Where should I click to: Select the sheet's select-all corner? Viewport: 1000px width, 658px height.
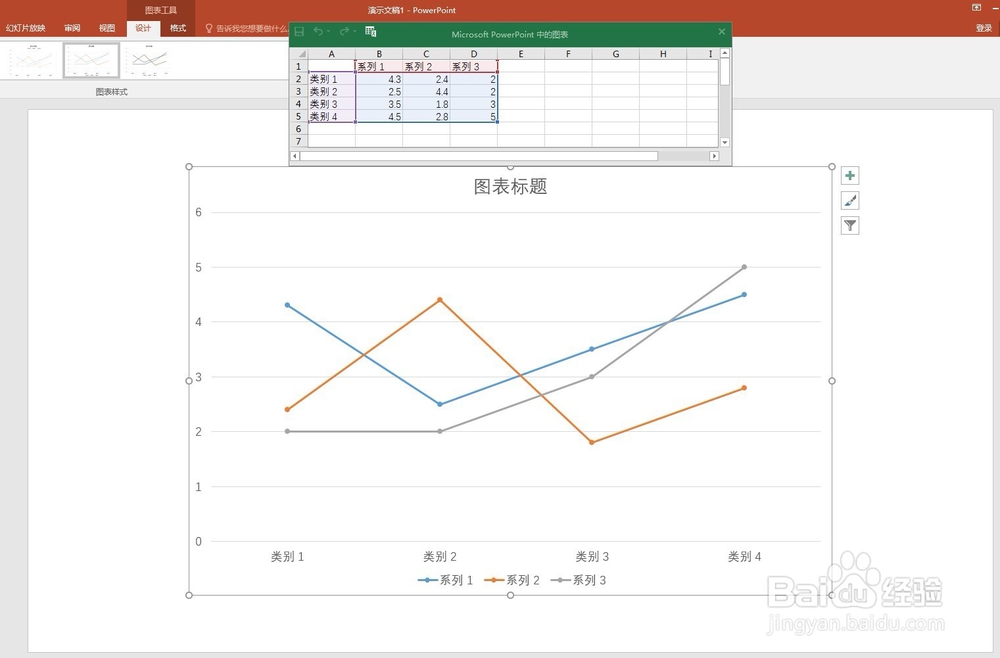click(299, 54)
